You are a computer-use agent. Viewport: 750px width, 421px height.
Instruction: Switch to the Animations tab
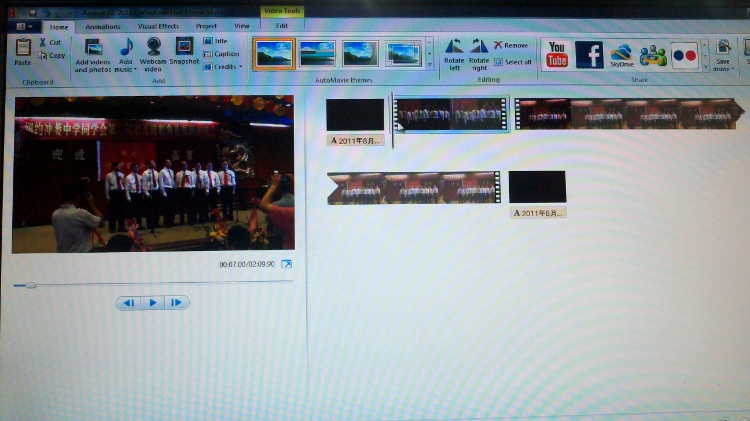(x=103, y=26)
